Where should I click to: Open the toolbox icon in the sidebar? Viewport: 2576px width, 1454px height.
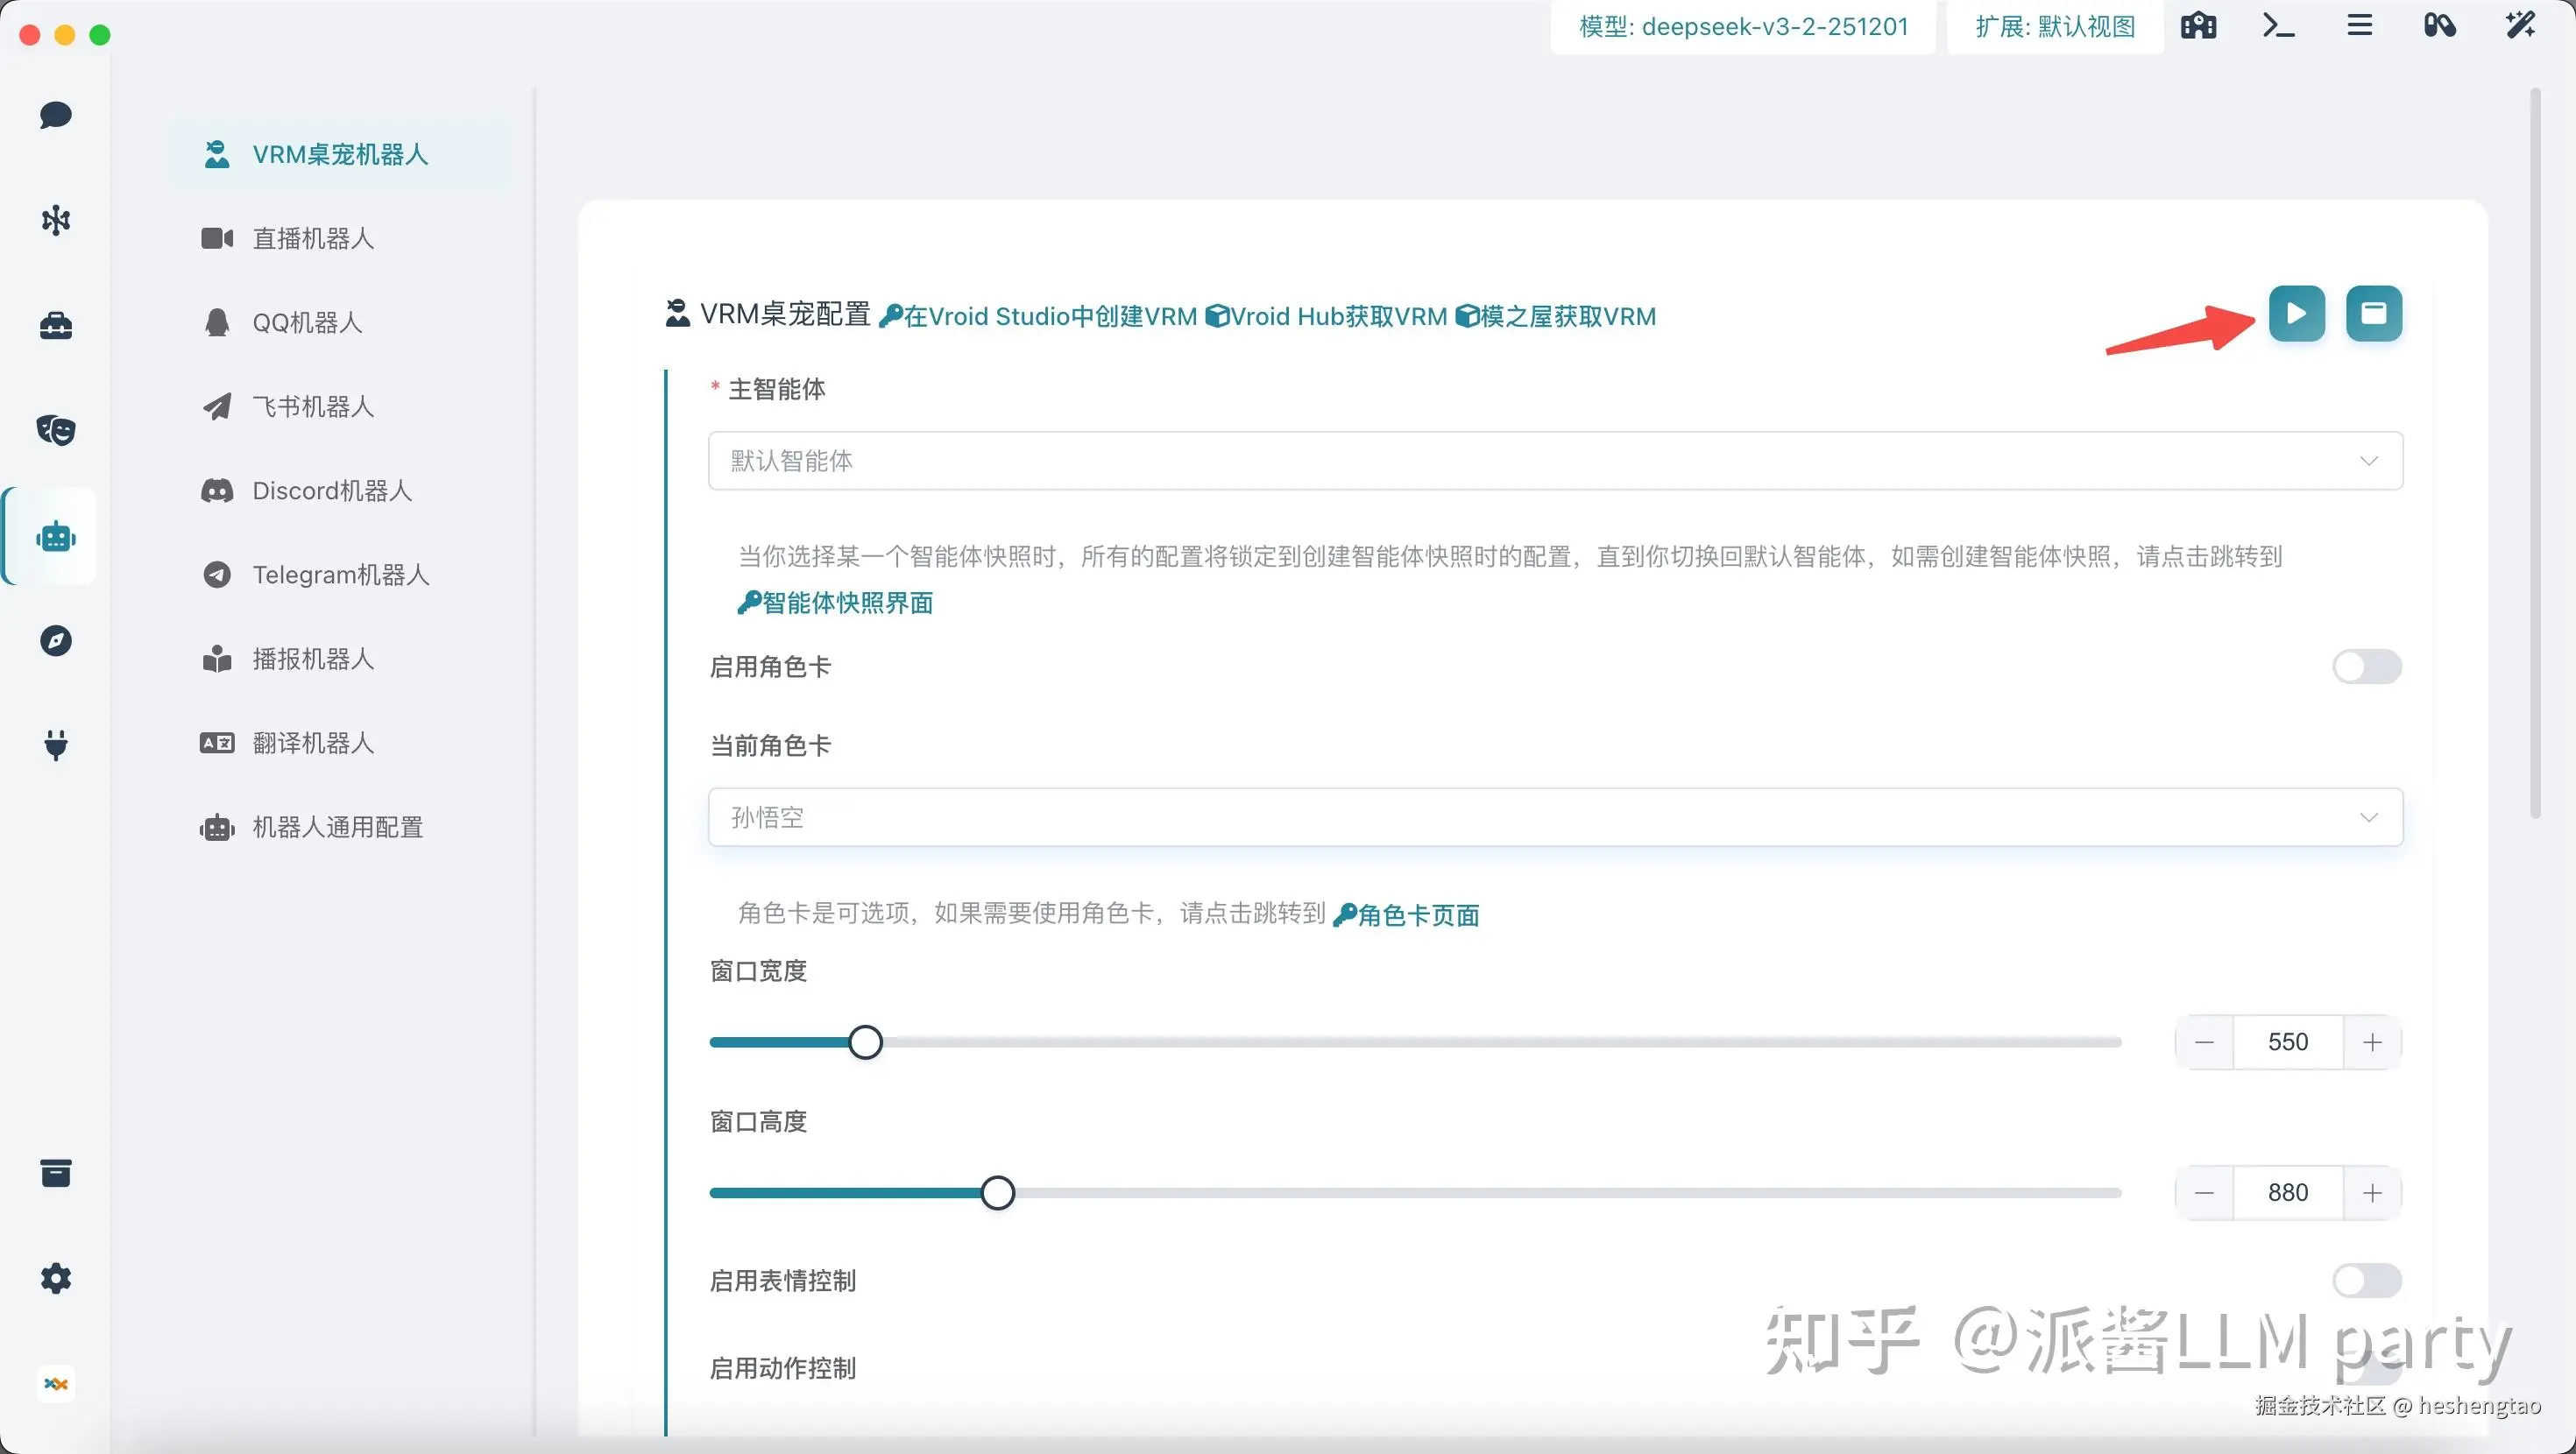tap(56, 325)
